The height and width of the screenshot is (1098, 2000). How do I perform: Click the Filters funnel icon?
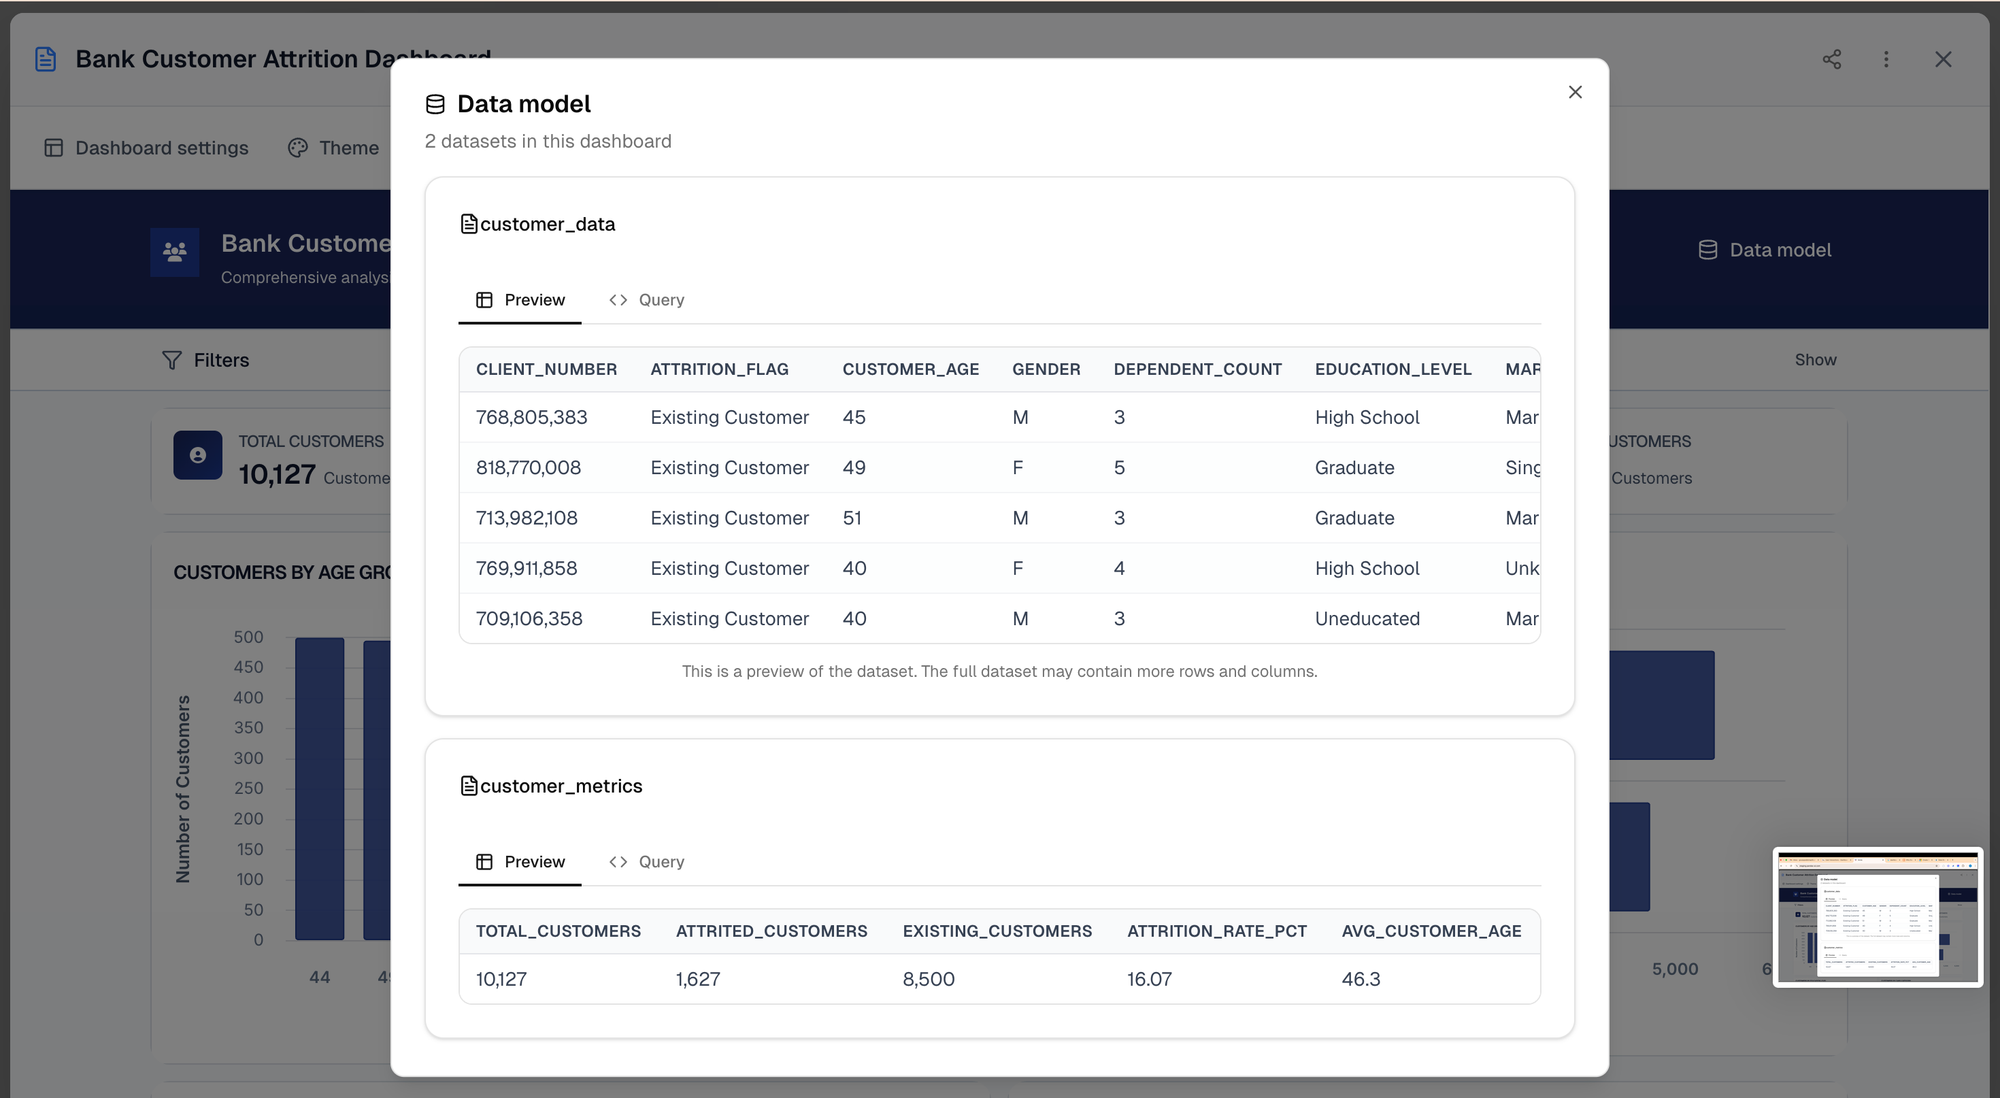coord(172,360)
